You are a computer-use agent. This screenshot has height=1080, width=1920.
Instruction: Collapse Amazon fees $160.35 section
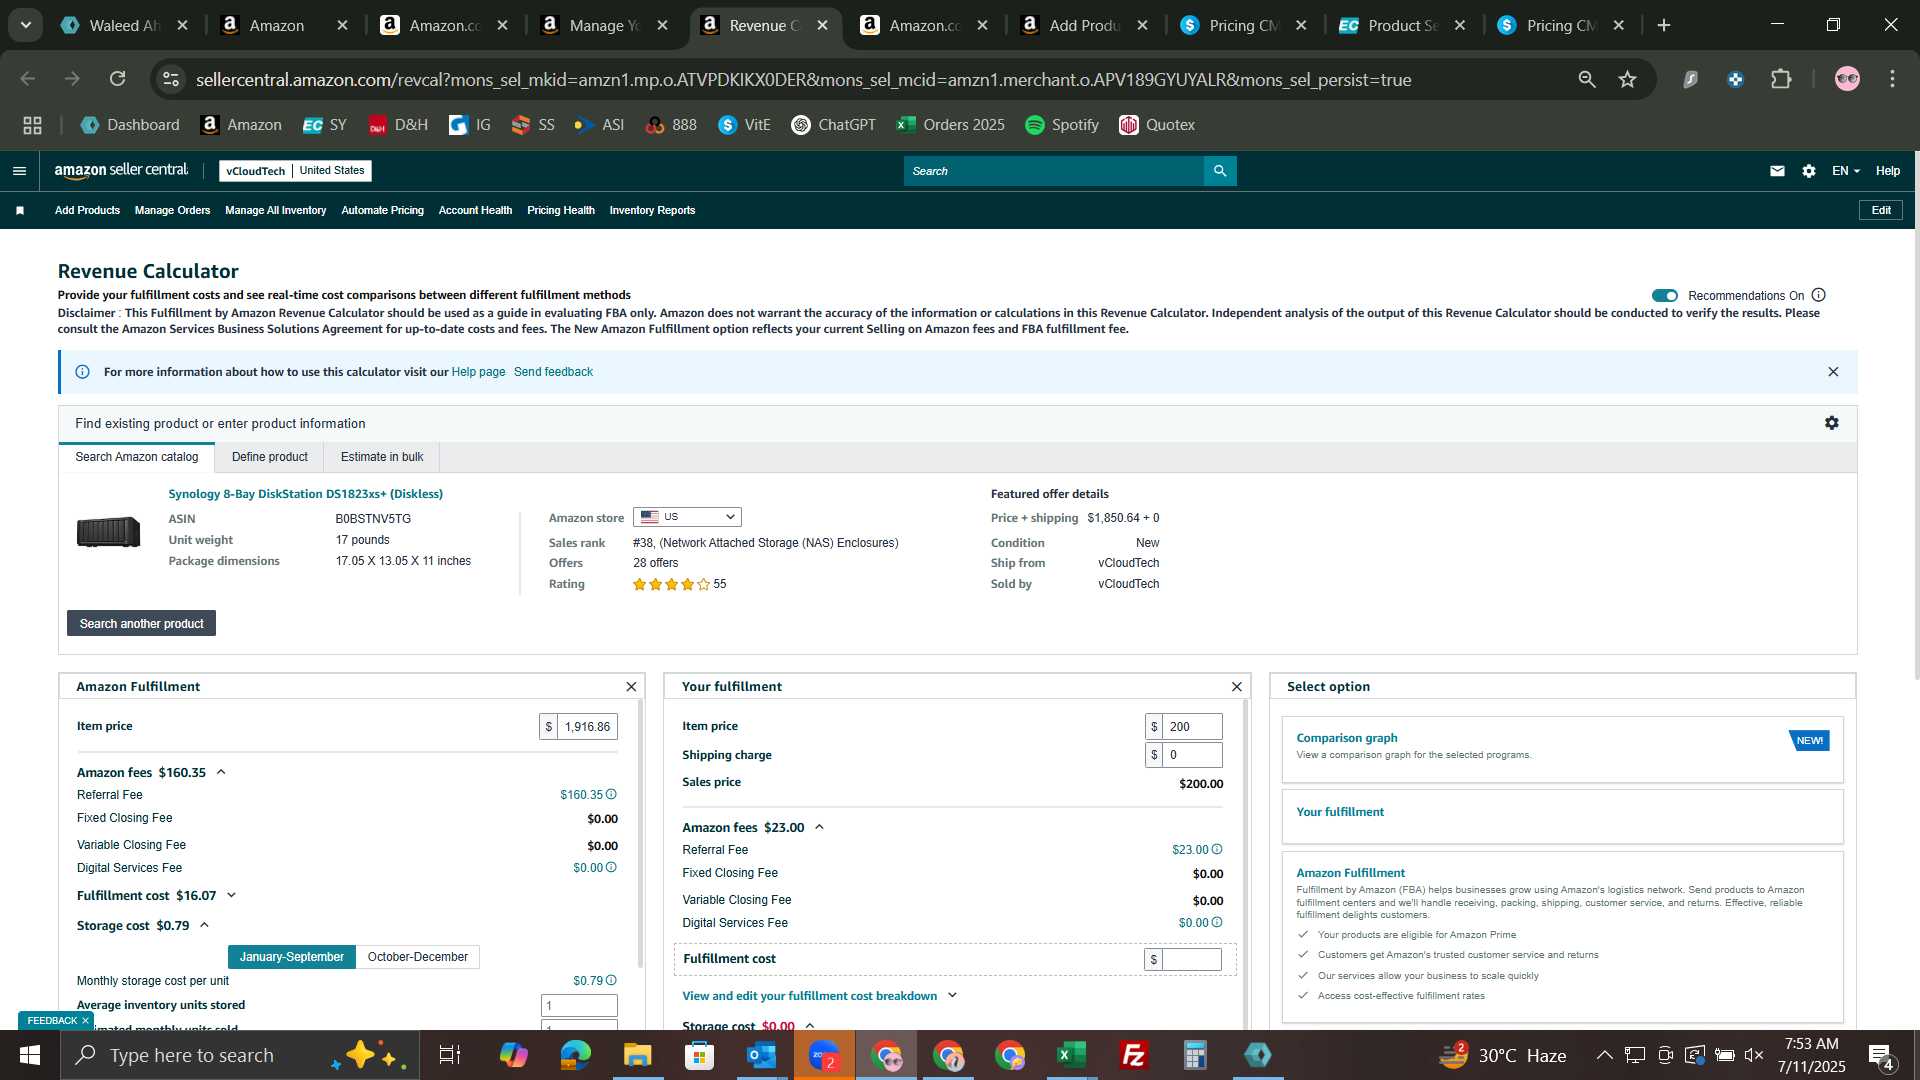[x=221, y=773]
